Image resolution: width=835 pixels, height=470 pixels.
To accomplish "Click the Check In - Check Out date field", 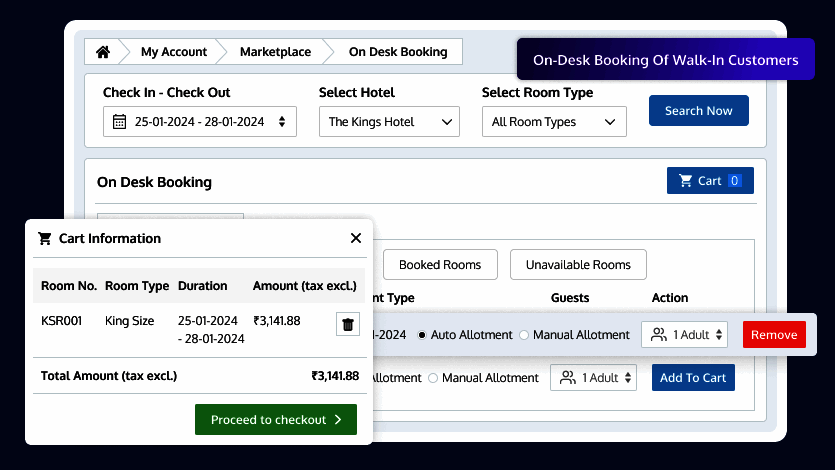I will (x=200, y=122).
